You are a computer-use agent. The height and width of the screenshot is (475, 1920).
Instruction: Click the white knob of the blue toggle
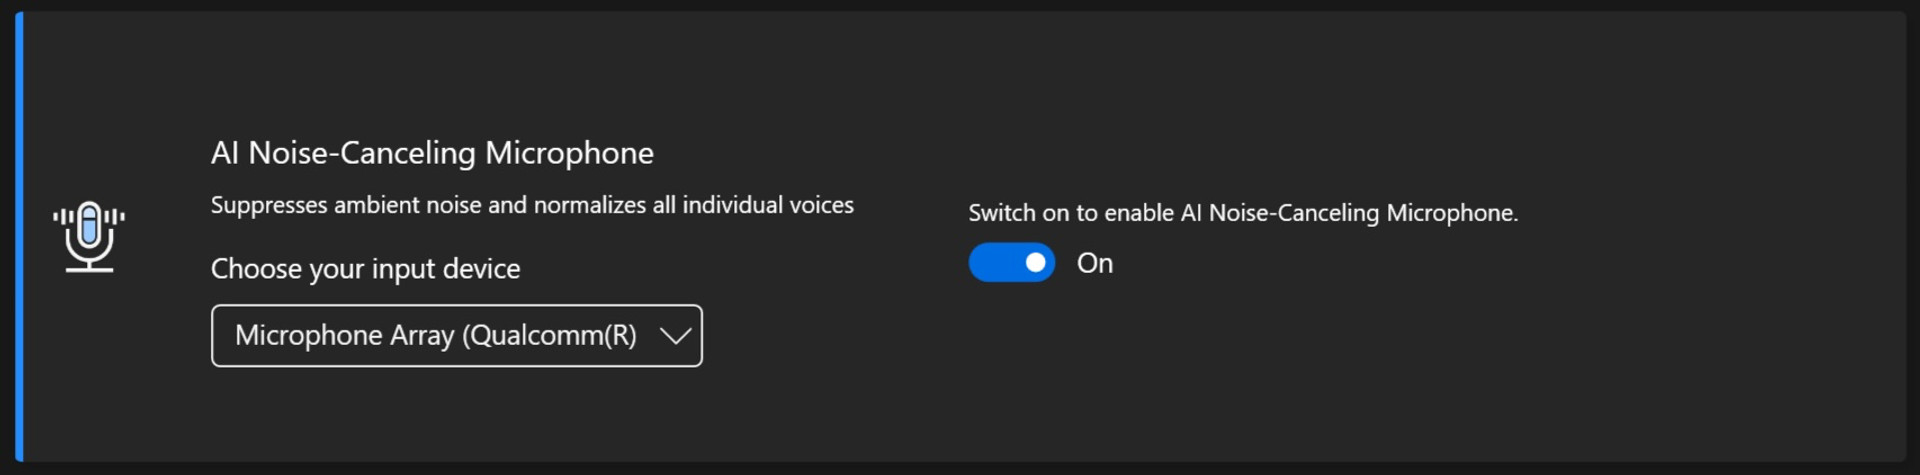pyautogui.click(x=1035, y=263)
